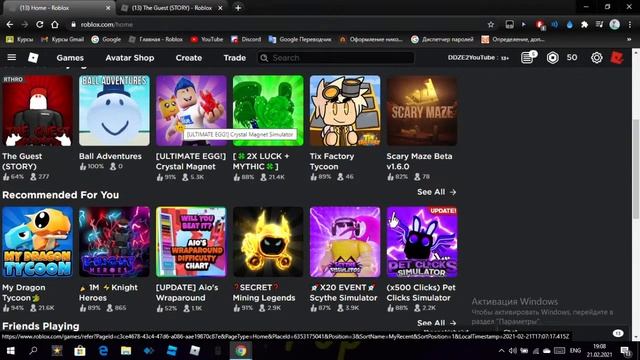This screenshot has height=360, width=640.
Task: Open the Crystal Magnet Simulator thumbnail
Action: (x=191, y=110)
